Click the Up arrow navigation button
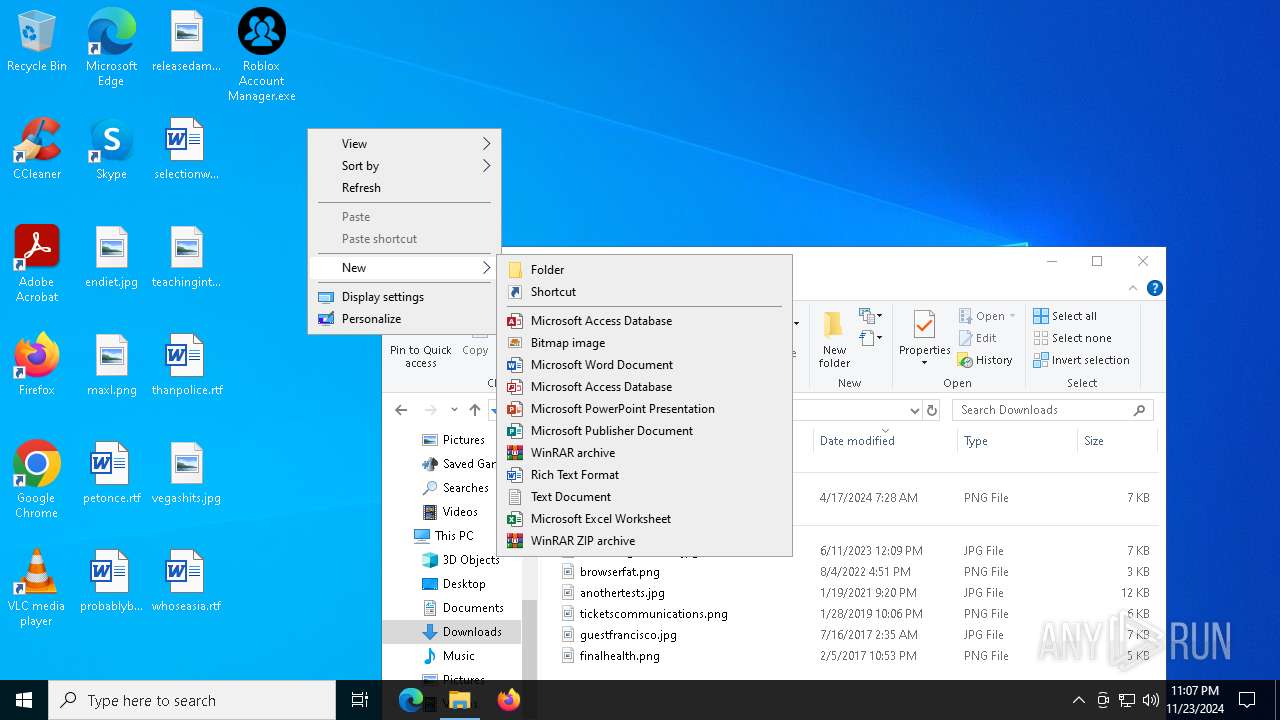This screenshot has height=720, width=1280. pyautogui.click(x=475, y=410)
